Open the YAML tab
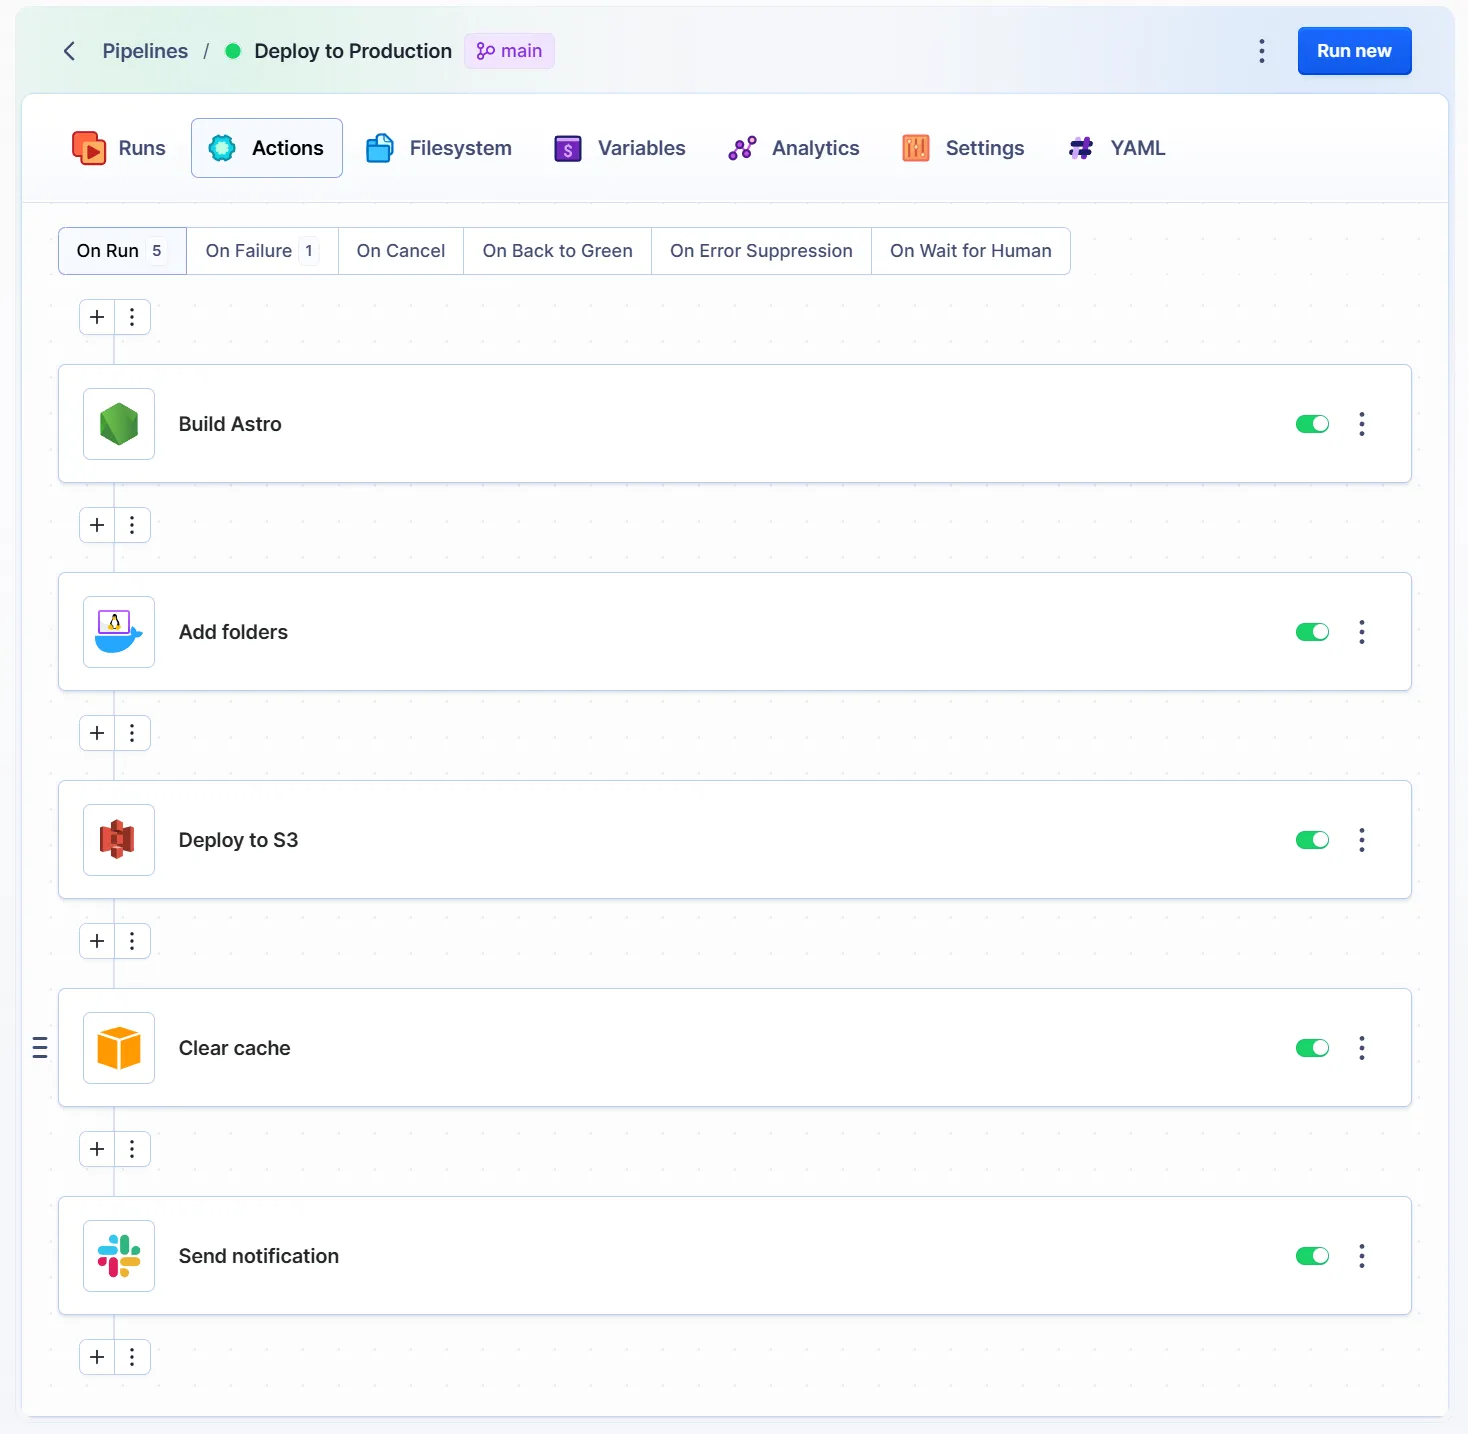The image size is (1468, 1434). point(1117,148)
